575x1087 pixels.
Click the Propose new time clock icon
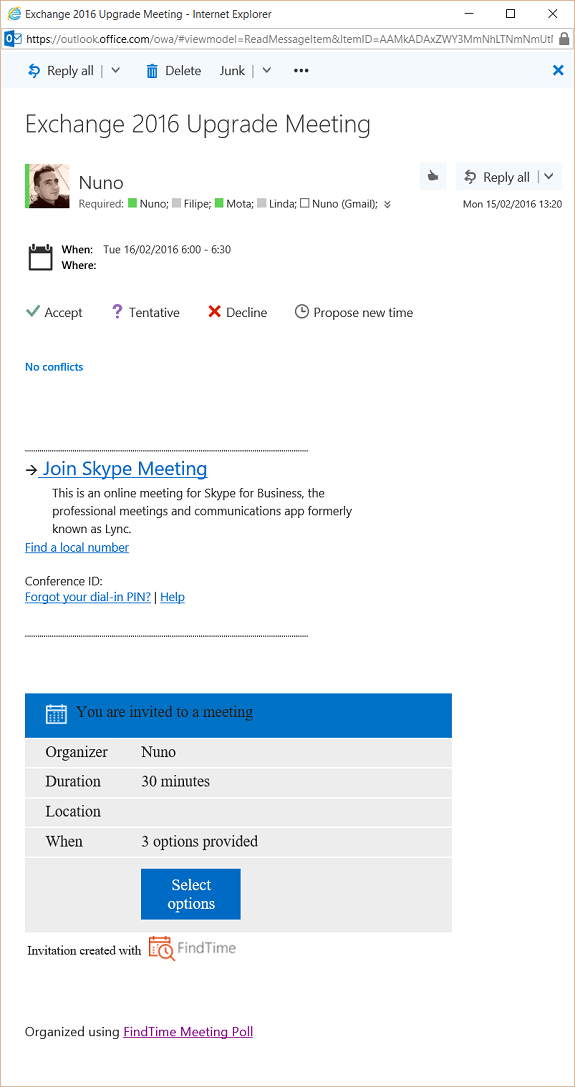pyautogui.click(x=301, y=312)
